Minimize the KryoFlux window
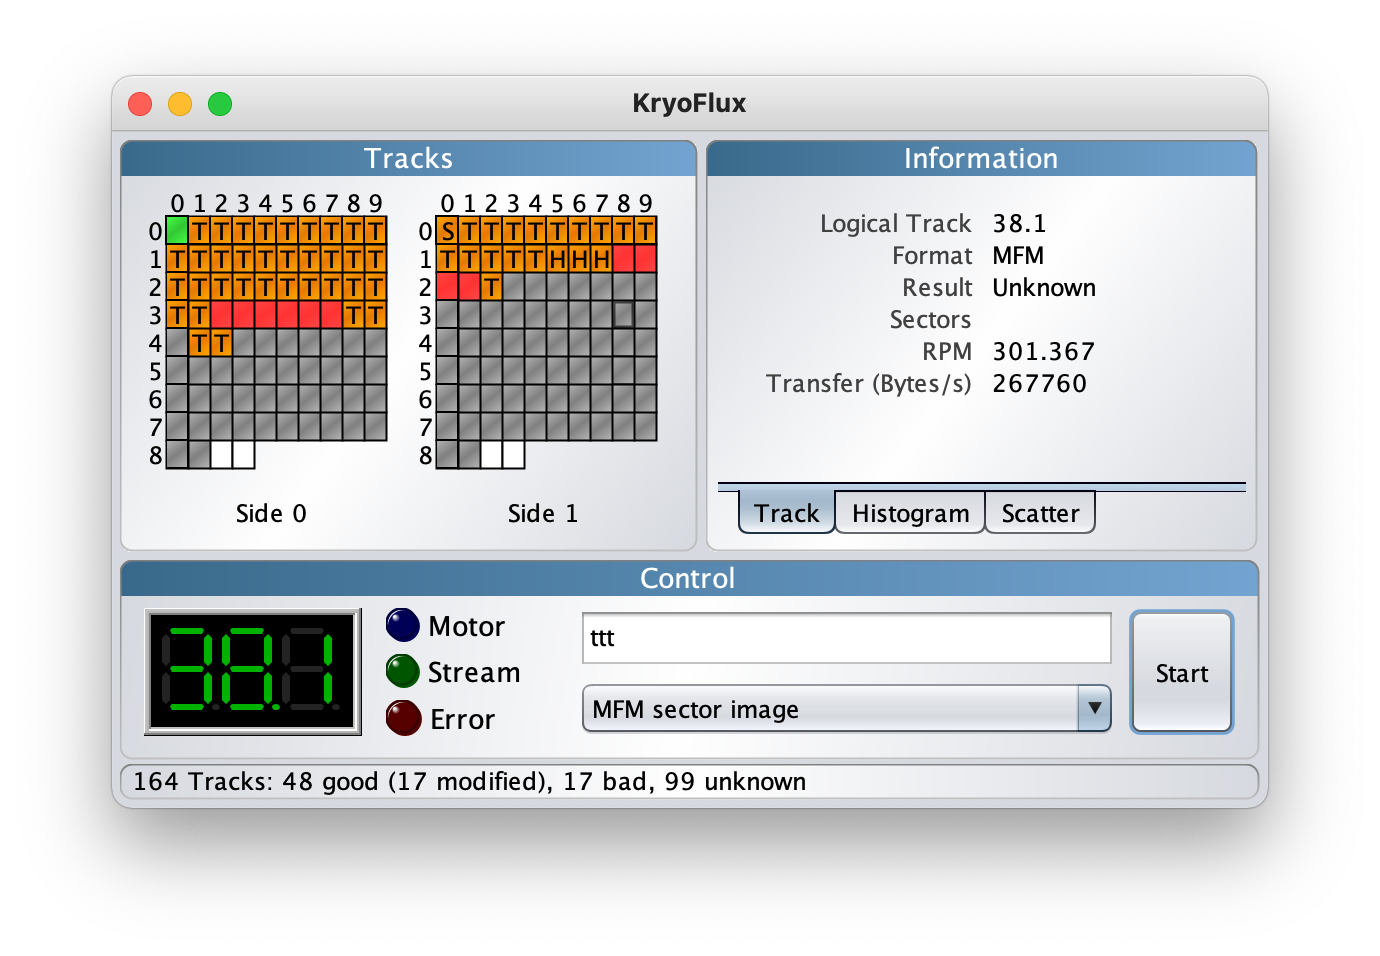 pos(180,104)
